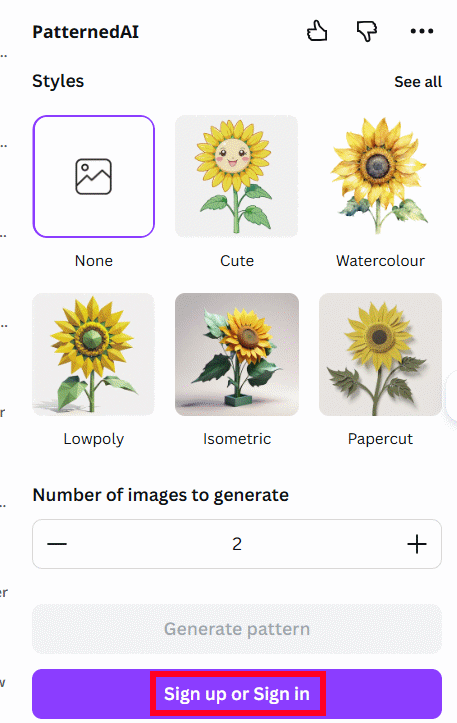Choose the Cute sunflower style
This screenshot has width=457, height=723.
point(237,176)
